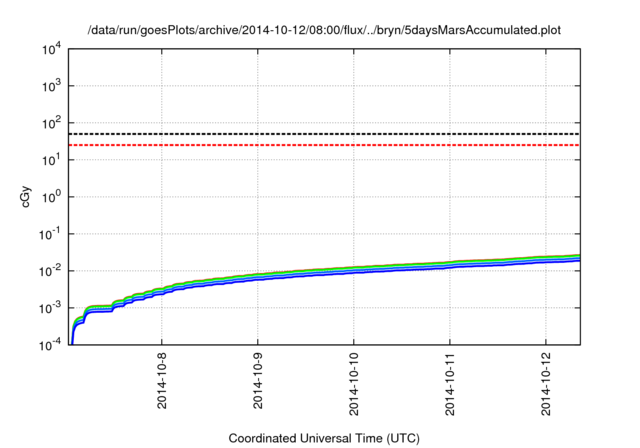Click the 10^-1 y-axis tick label
Image resolution: width=640 pixels, height=448 pixels.
(x=50, y=234)
